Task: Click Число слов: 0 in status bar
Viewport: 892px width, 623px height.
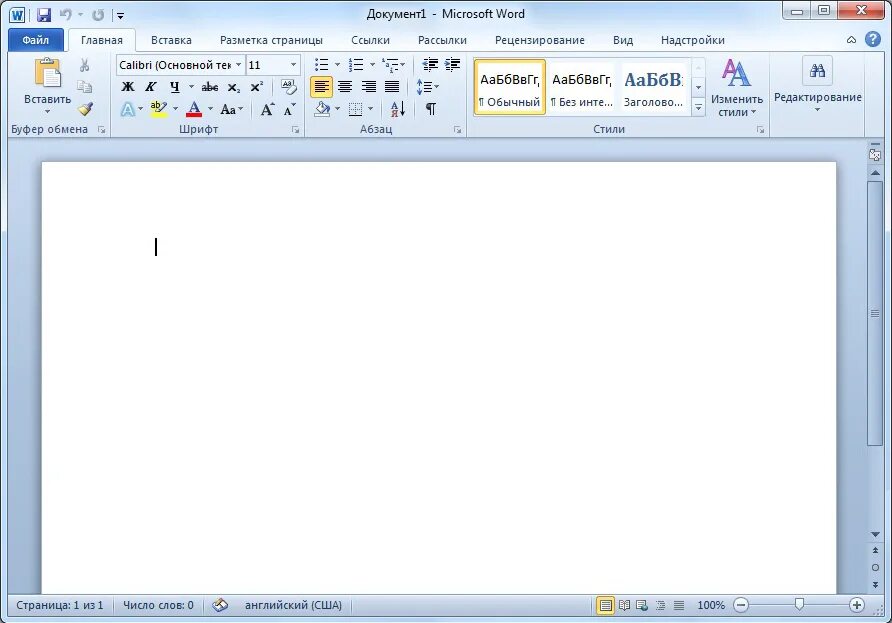Action: pyautogui.click(x=158, y=605)
